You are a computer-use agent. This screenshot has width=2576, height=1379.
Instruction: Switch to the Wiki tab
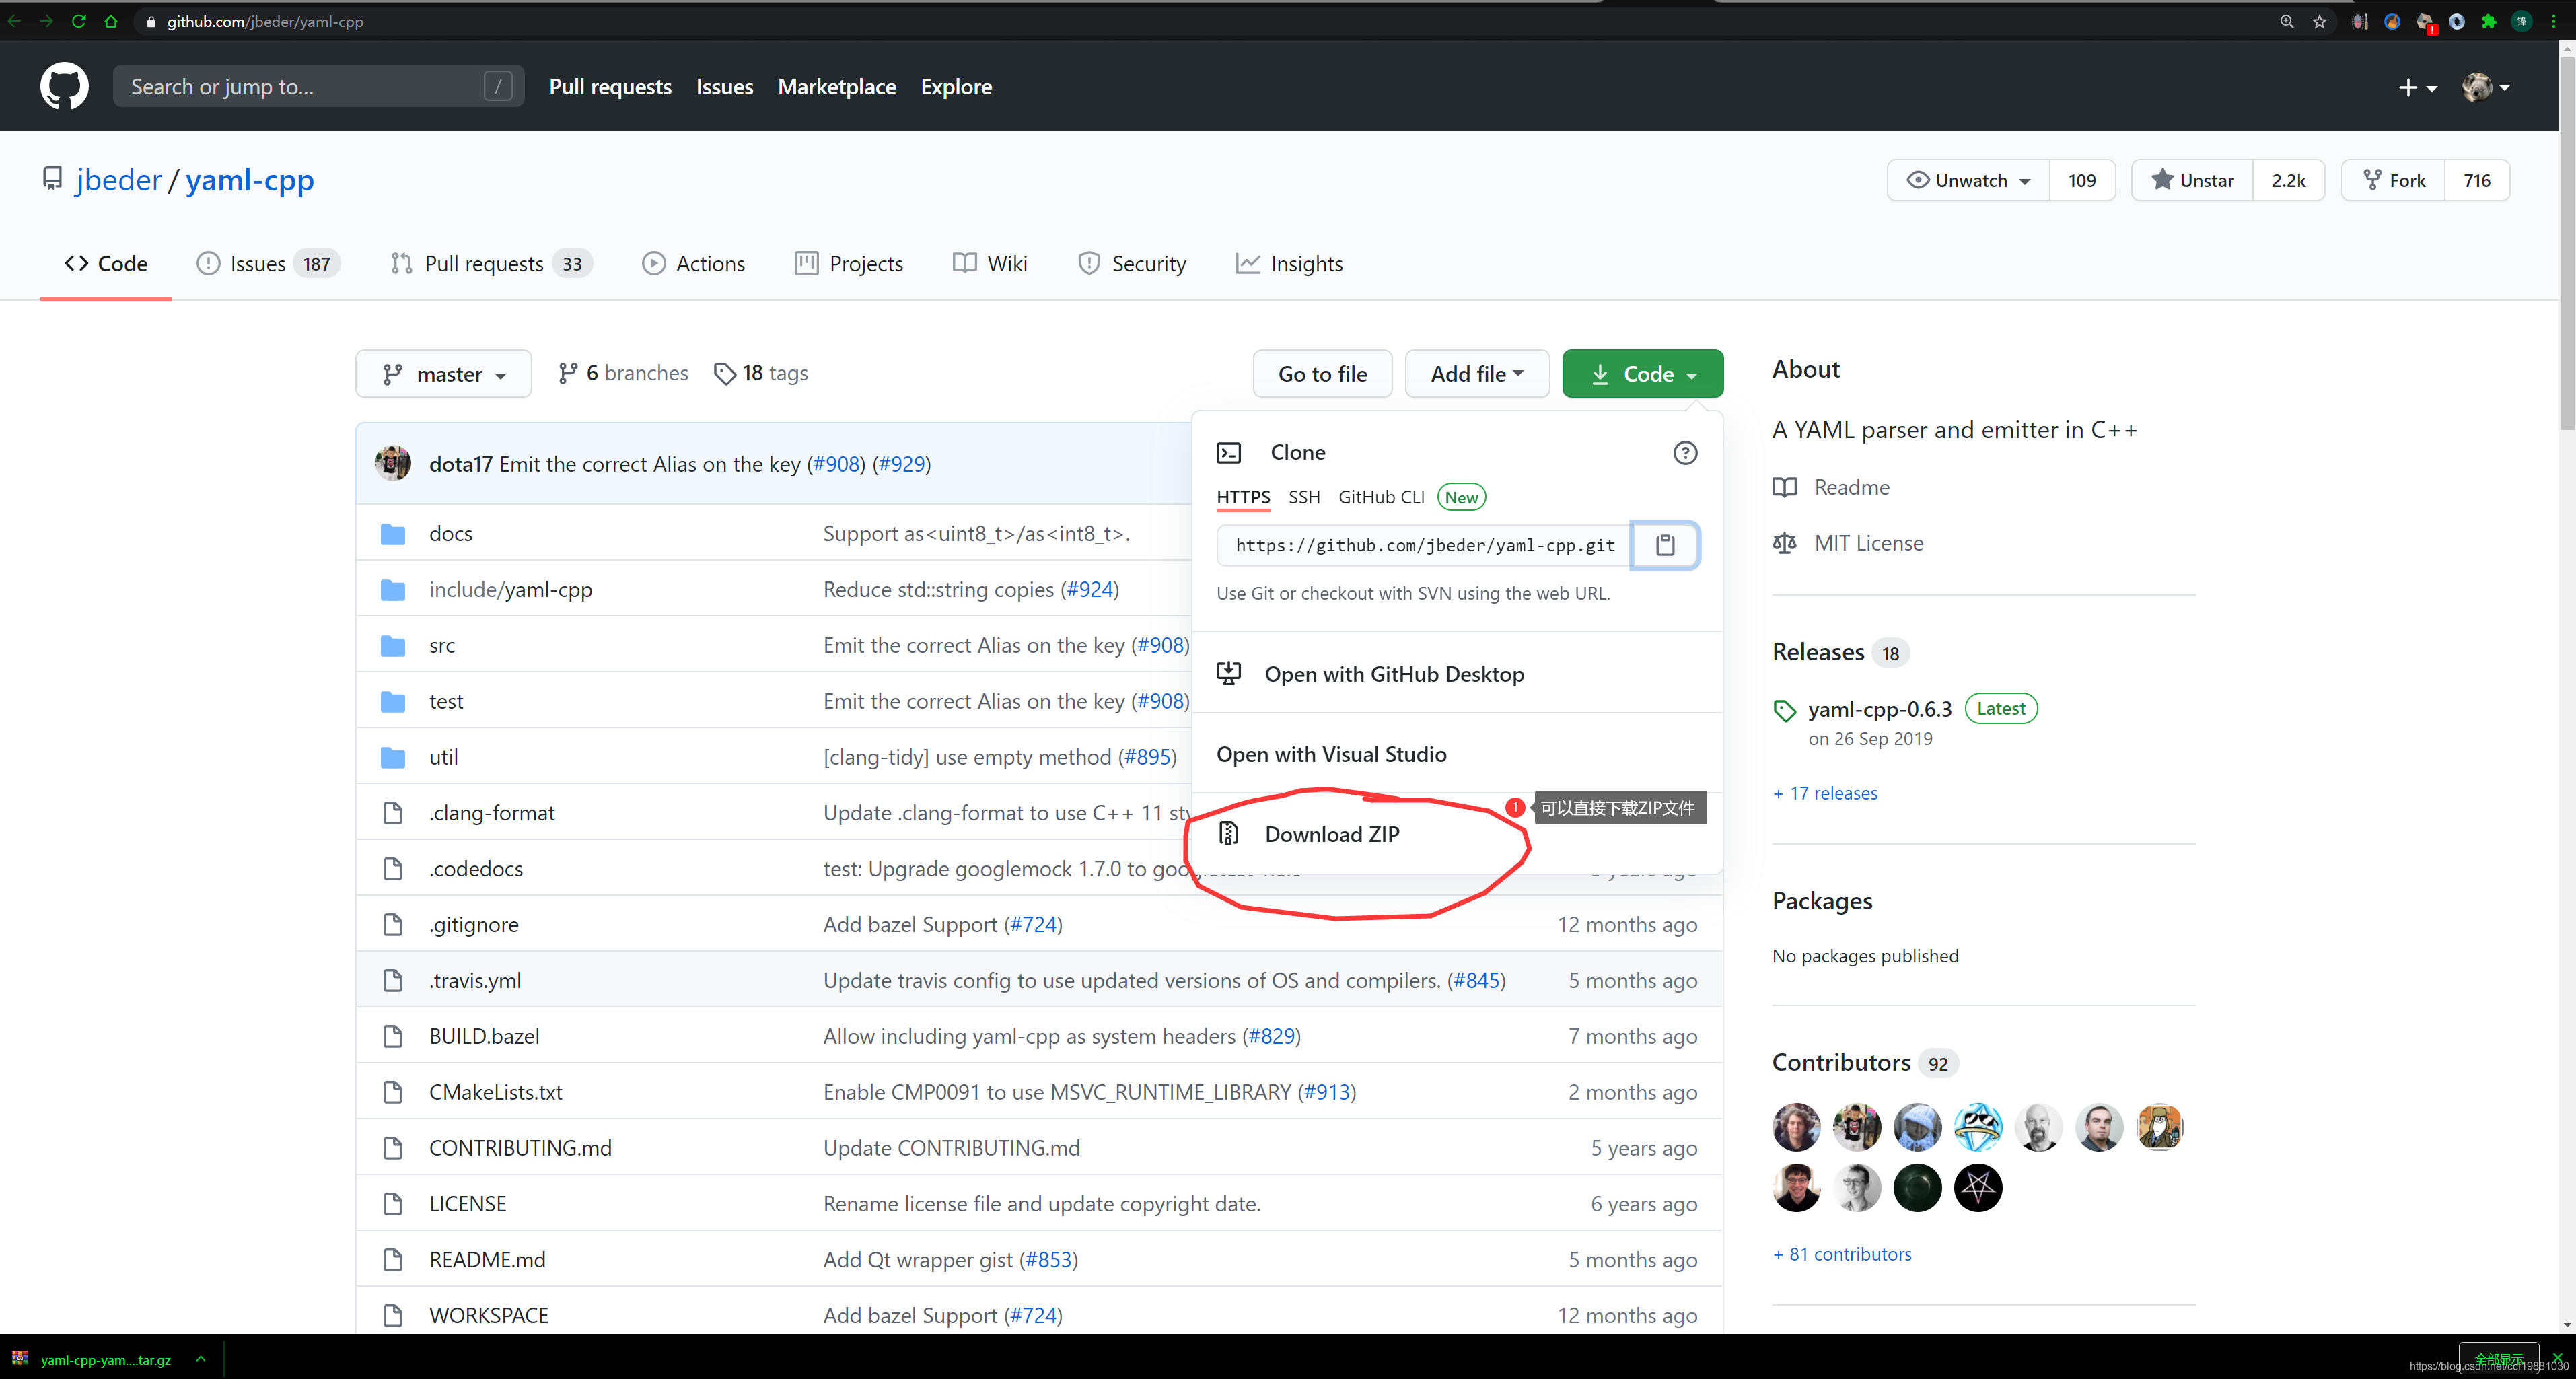coord(990,264)
